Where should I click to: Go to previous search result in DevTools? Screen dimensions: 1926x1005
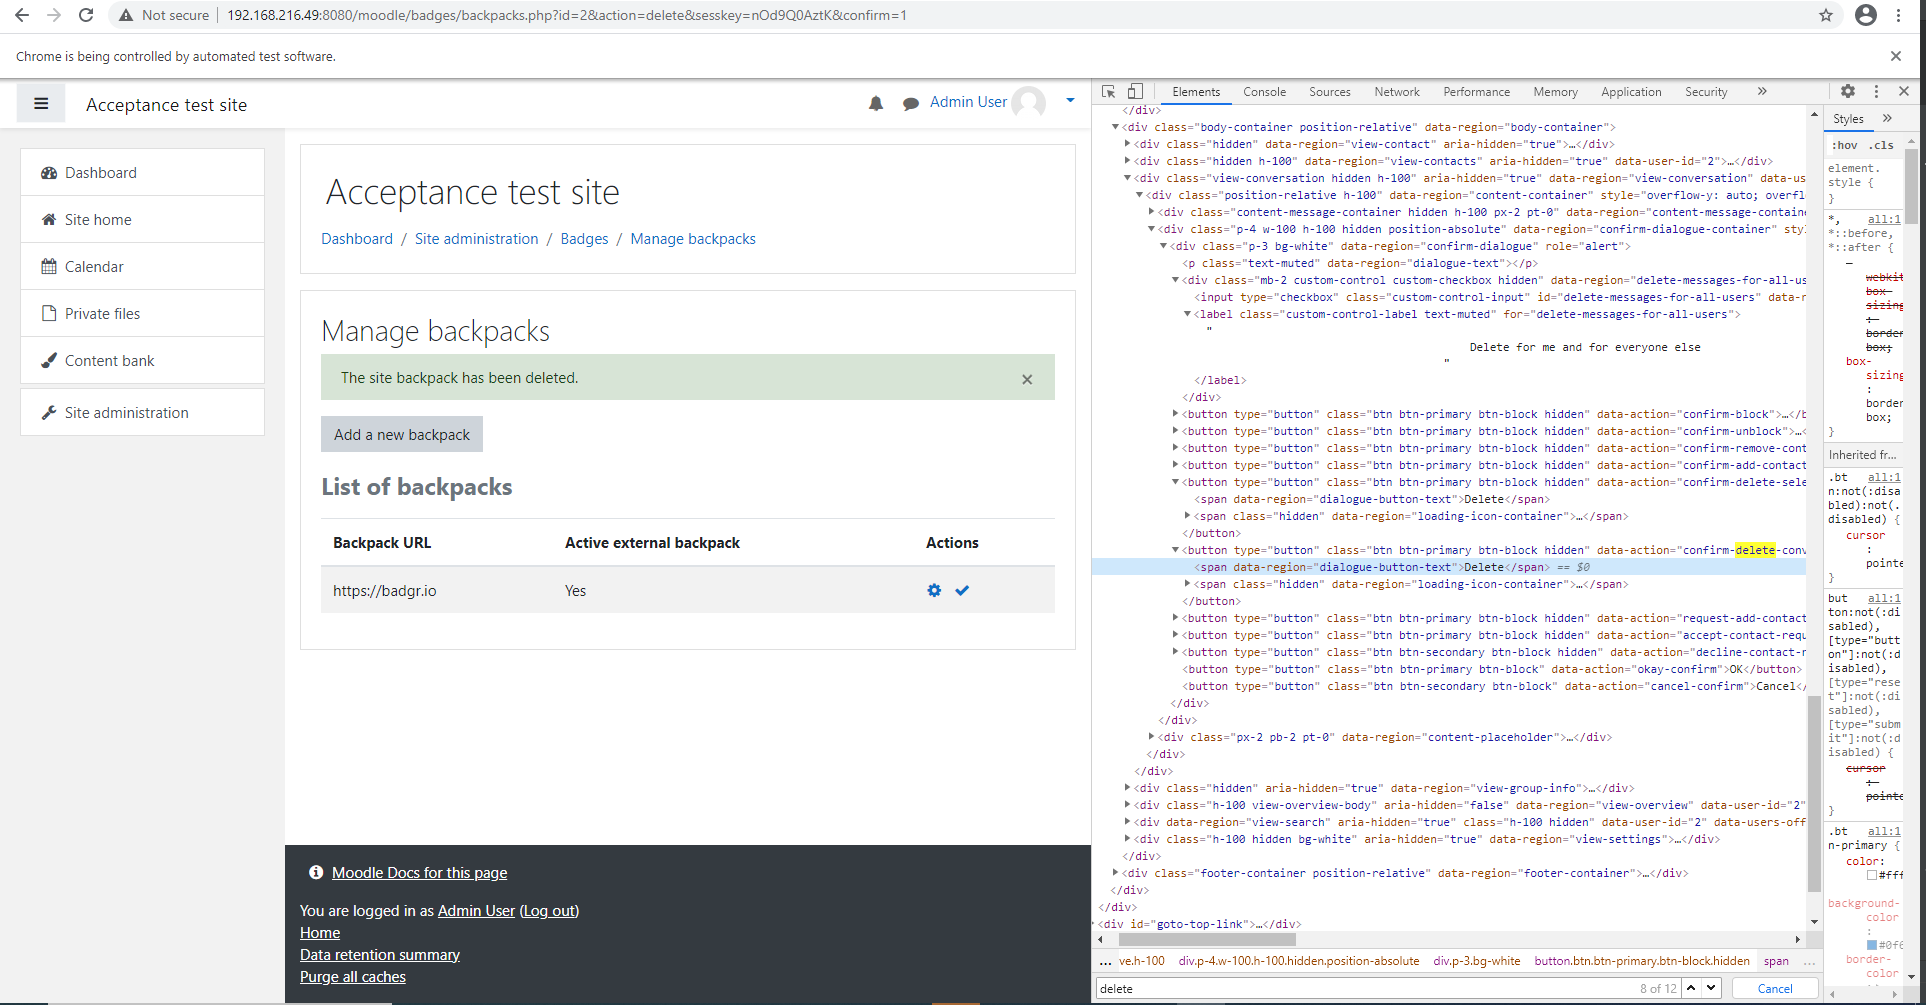tap(1691, 988)
